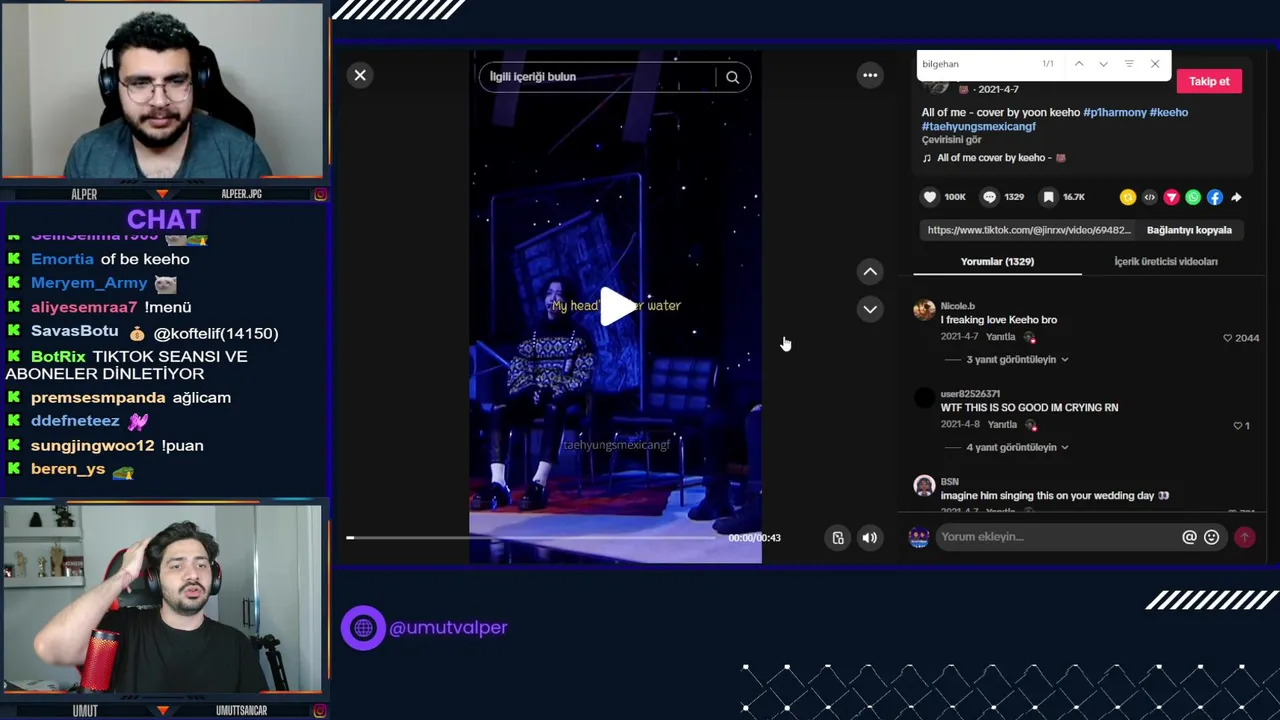Seek on the video progress bar

[x=532, y=538]
